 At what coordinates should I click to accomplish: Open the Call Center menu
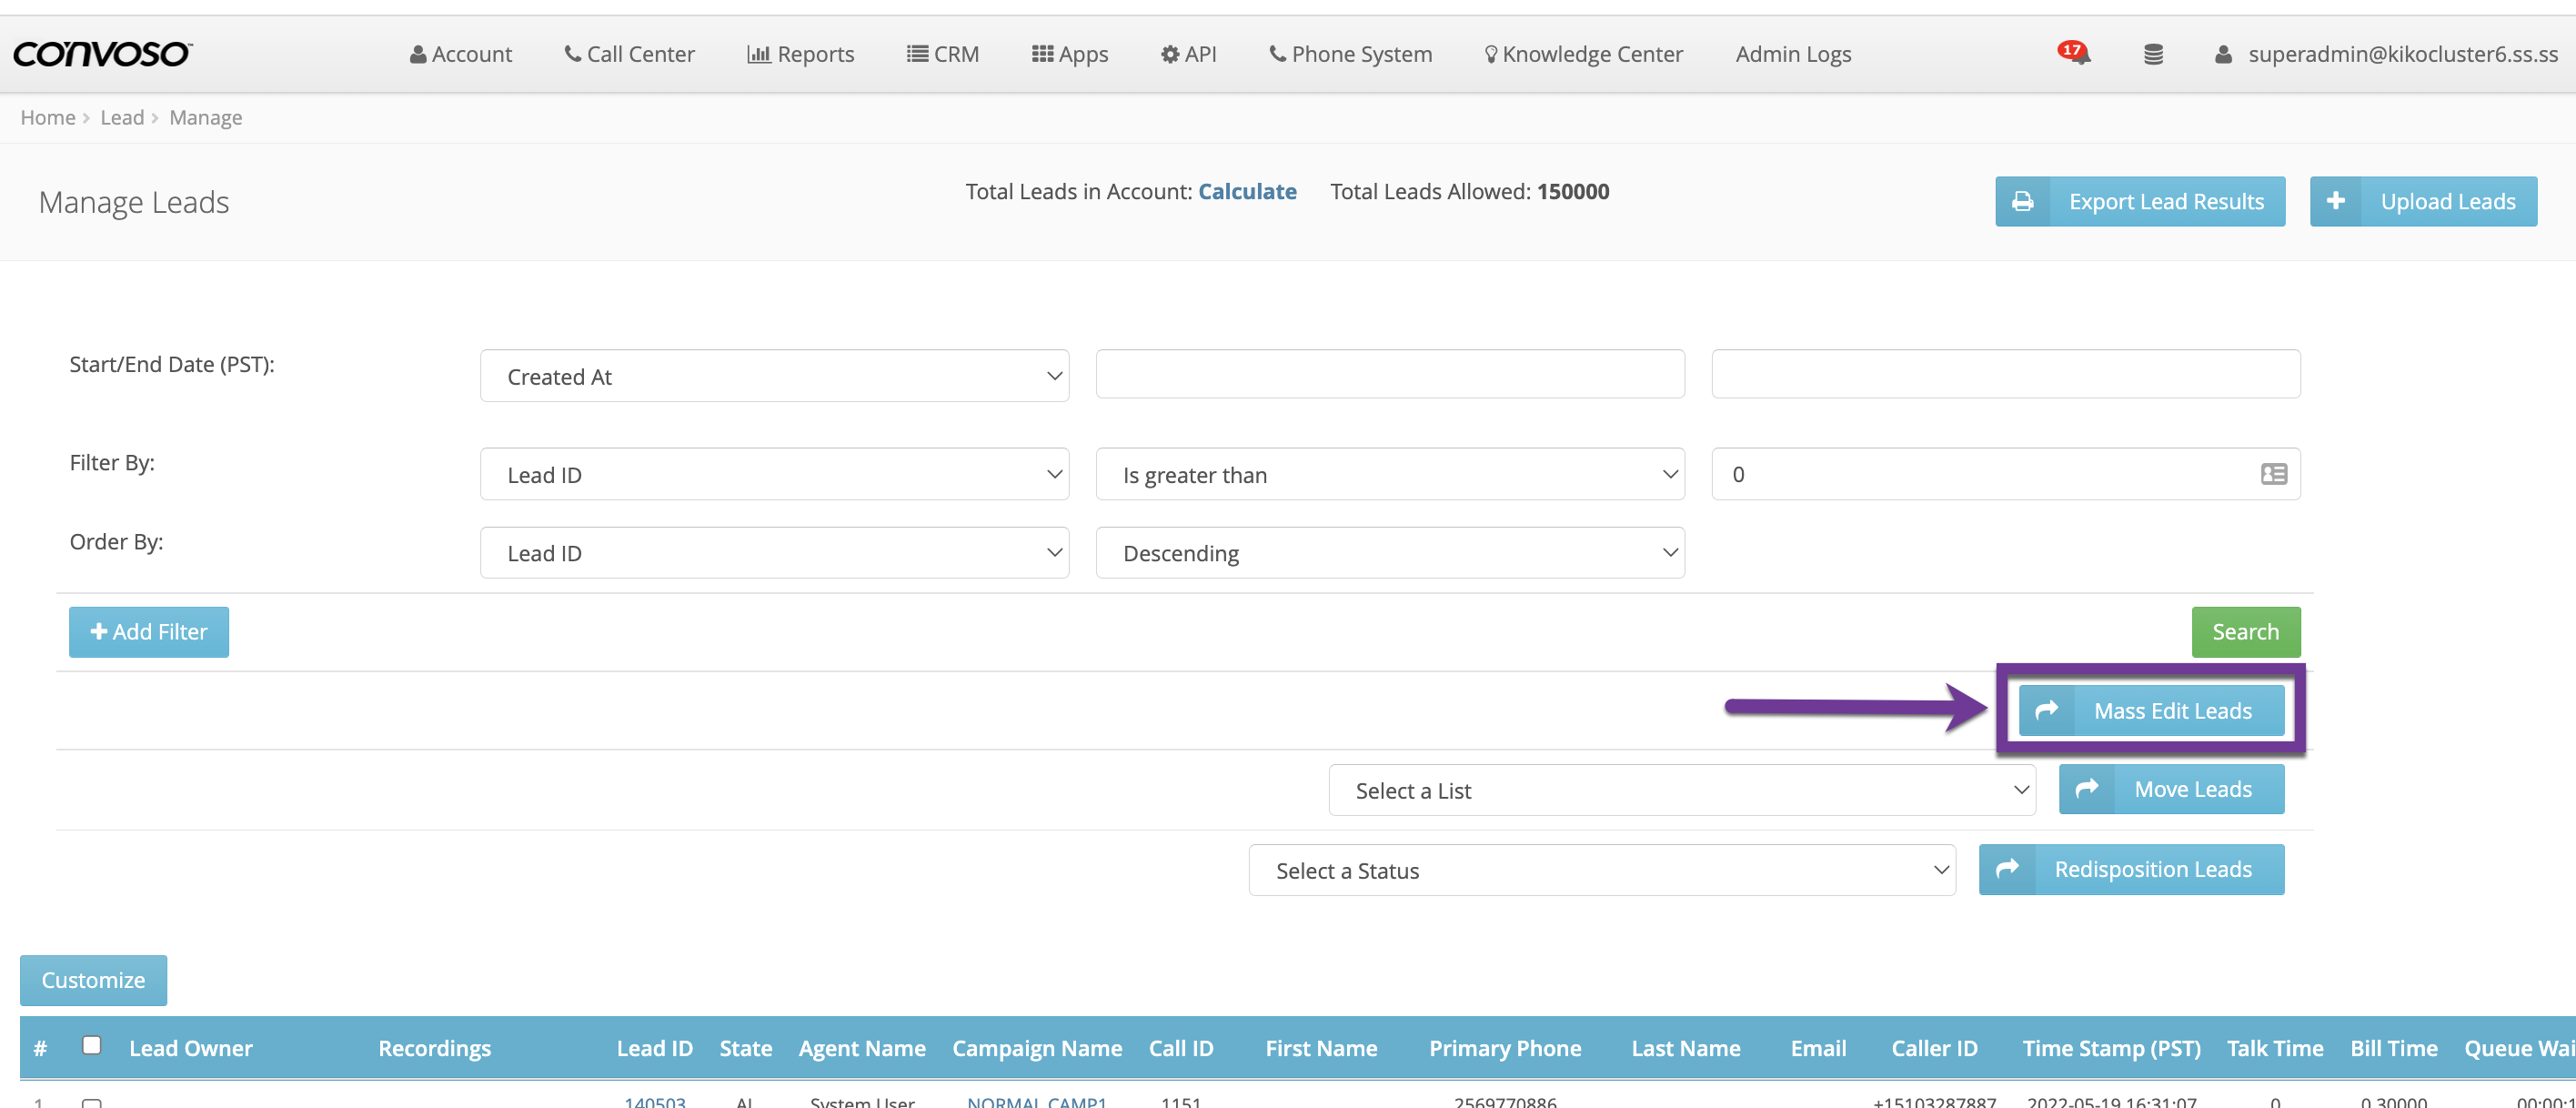point(629,54)
